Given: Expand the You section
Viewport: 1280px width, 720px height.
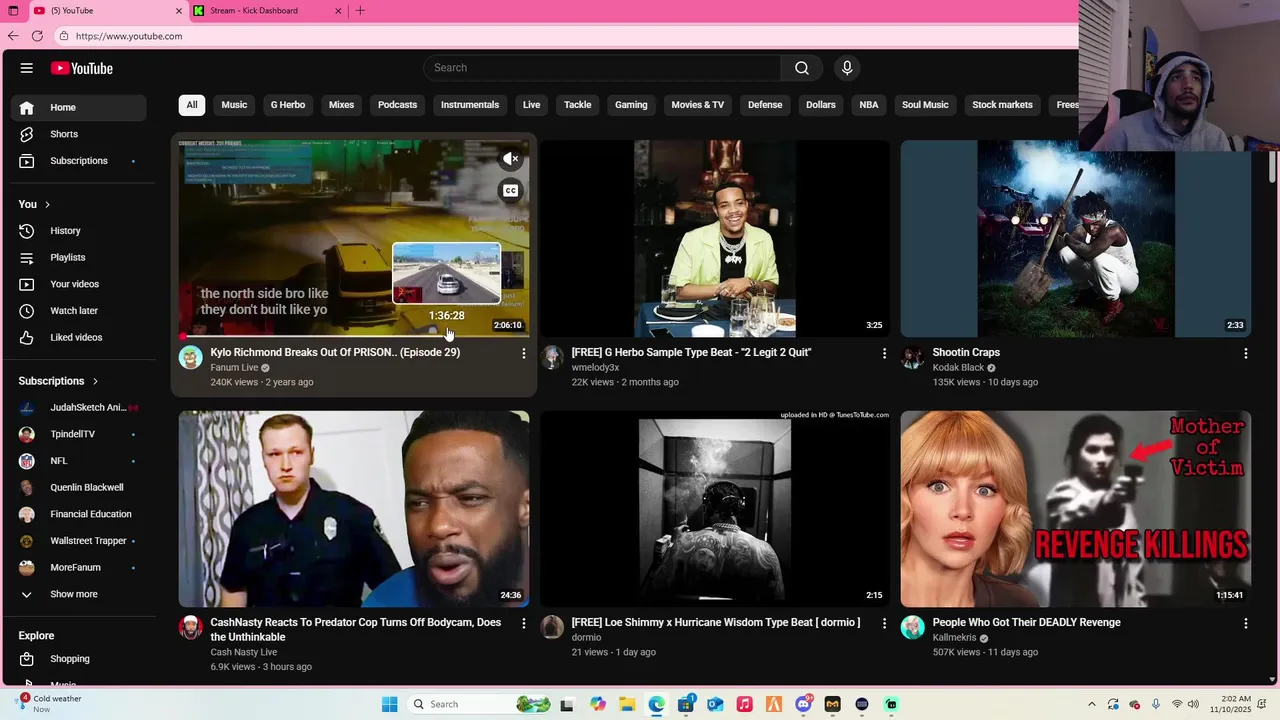Looking at the screenshot, I should [x=34, y=204].
